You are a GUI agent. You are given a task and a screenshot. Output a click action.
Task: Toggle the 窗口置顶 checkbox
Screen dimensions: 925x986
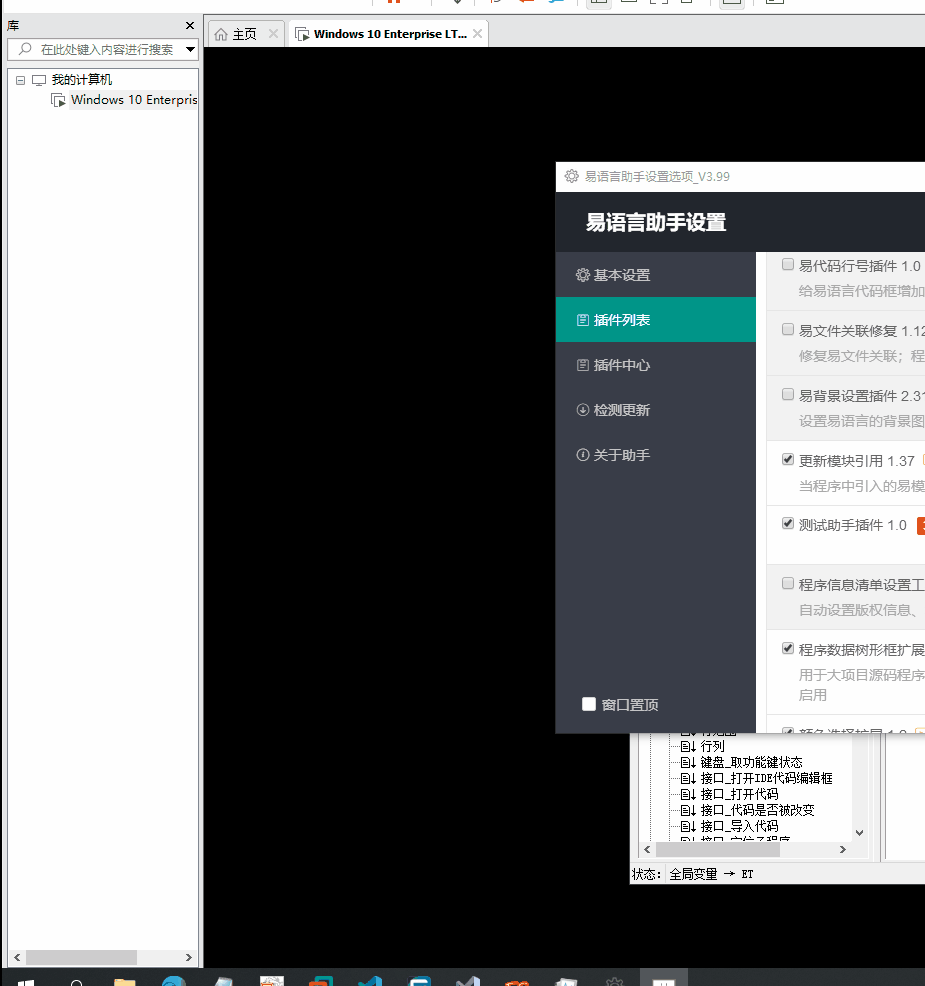click(589, 704)
